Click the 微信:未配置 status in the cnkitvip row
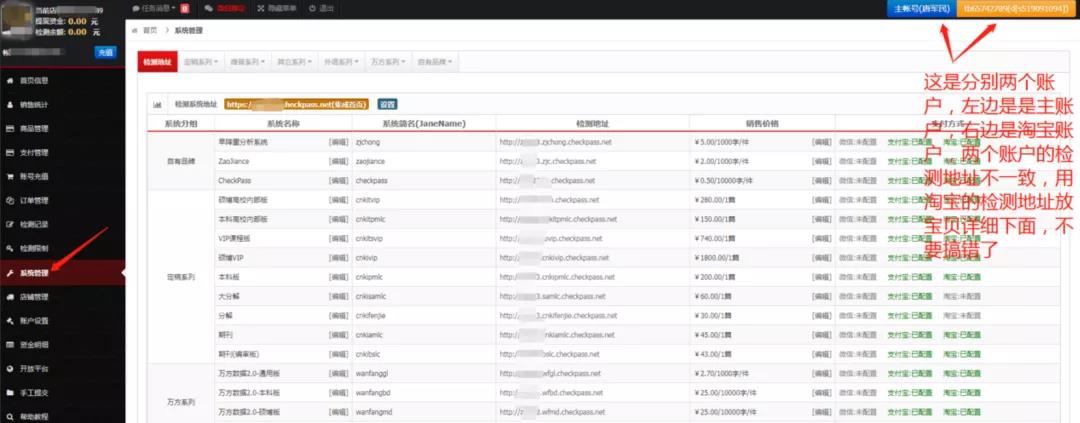Image resolution: width=1080 pixels, height=423 pixels. coord(858,200)
